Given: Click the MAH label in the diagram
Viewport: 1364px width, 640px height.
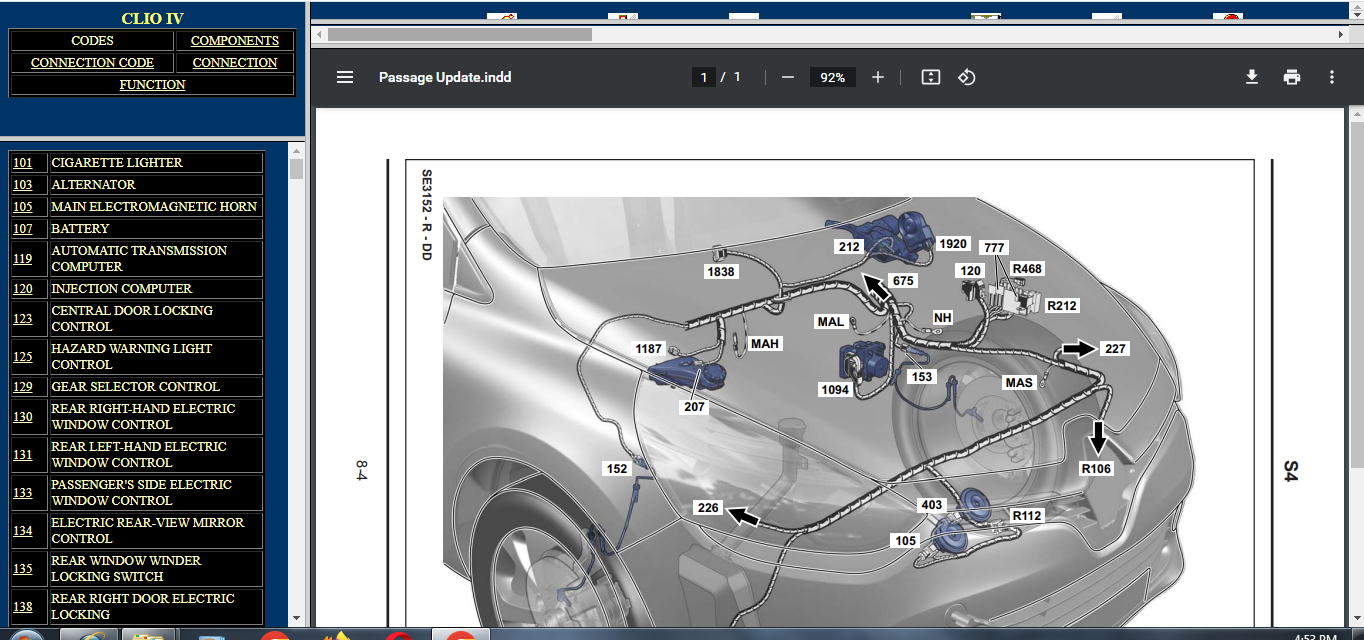Looking at the screenshot, I should point(765,344).
